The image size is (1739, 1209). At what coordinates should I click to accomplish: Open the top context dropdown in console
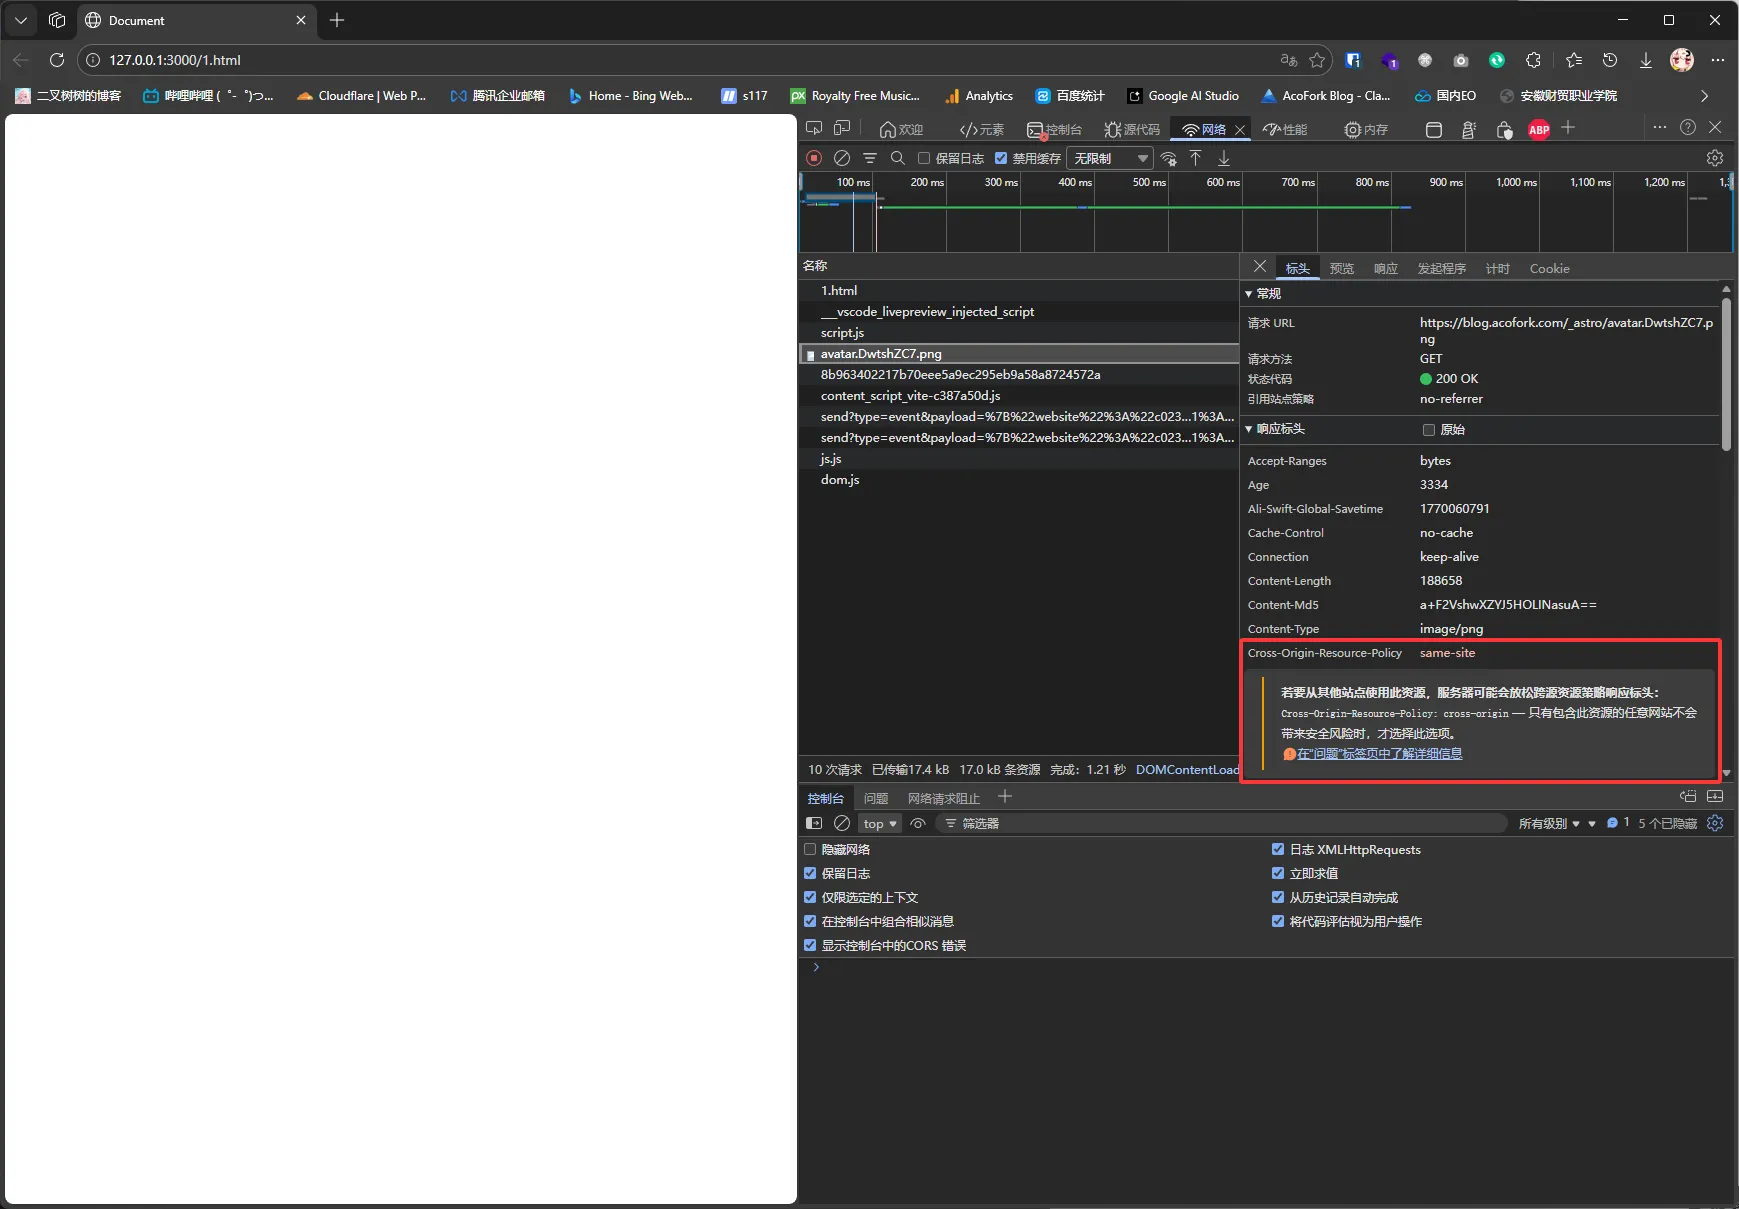880,824
